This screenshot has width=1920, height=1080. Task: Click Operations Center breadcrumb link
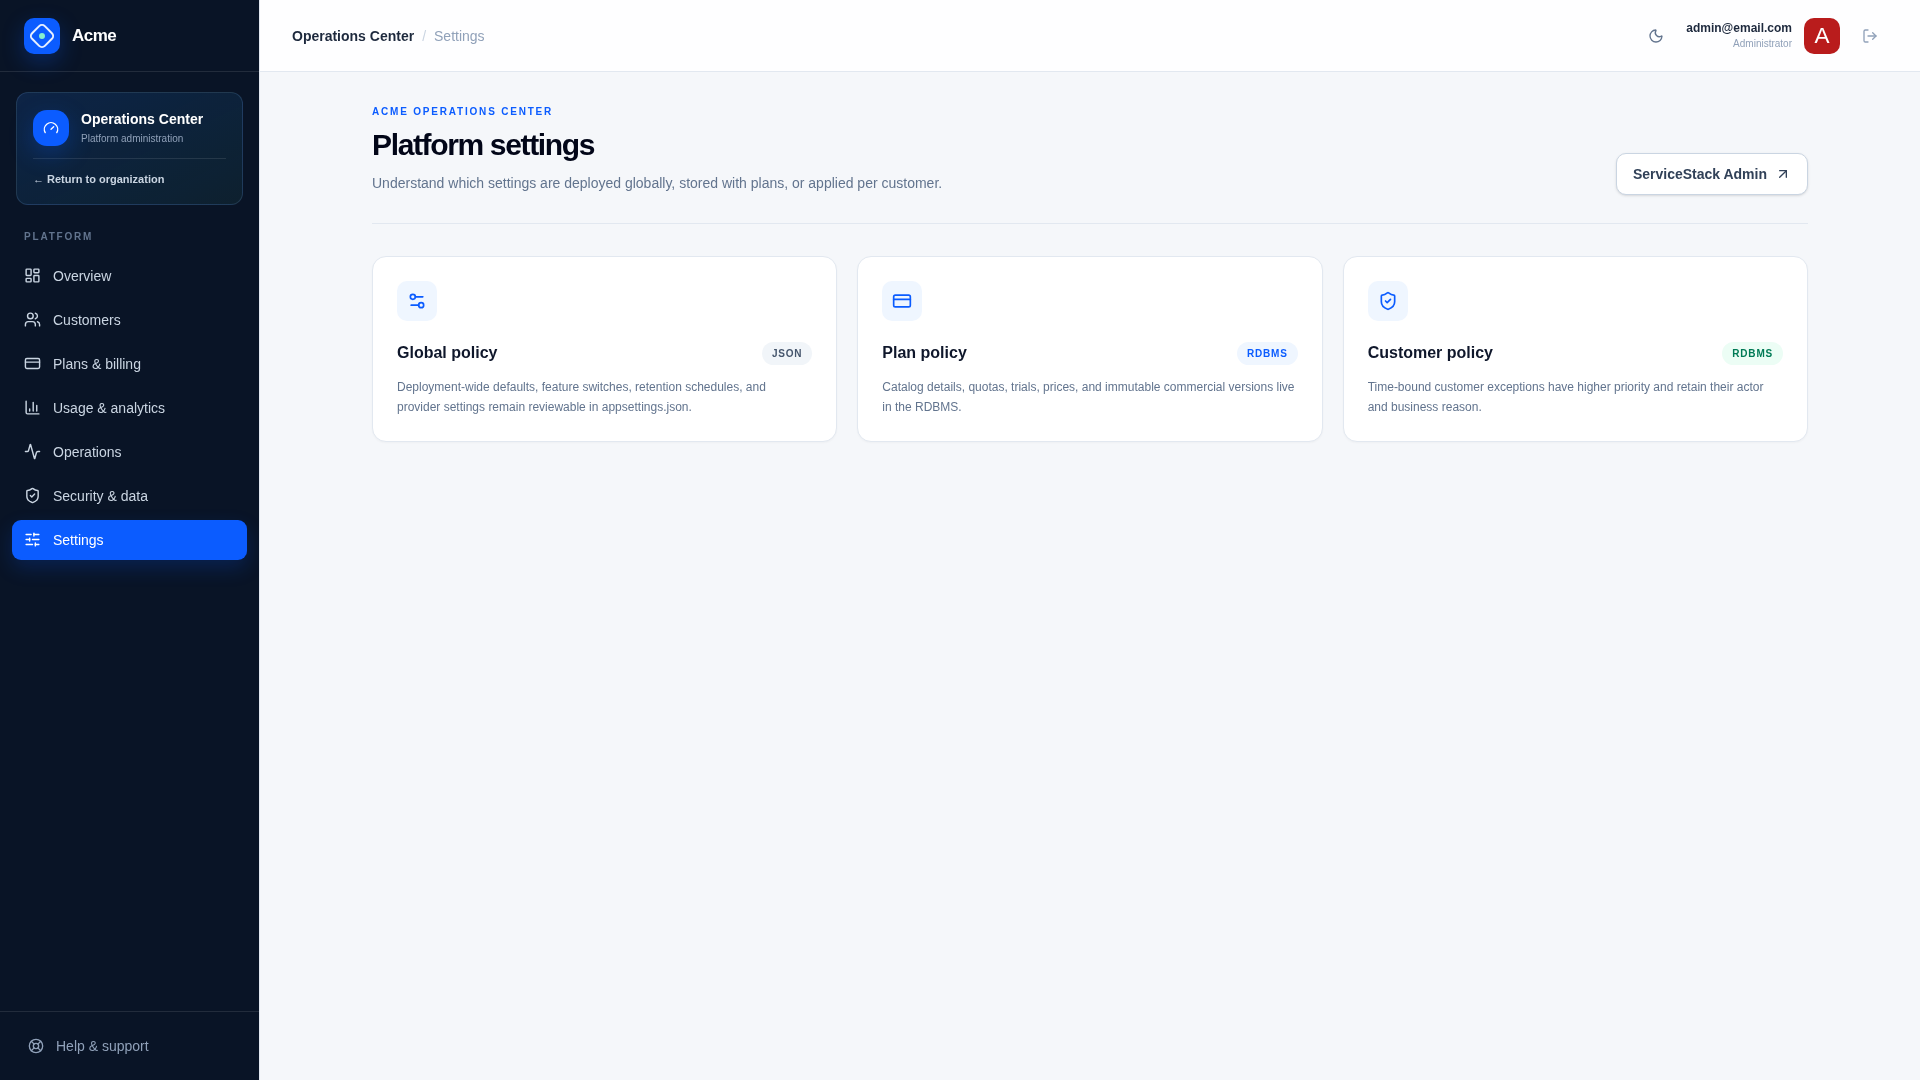(353, 36)
